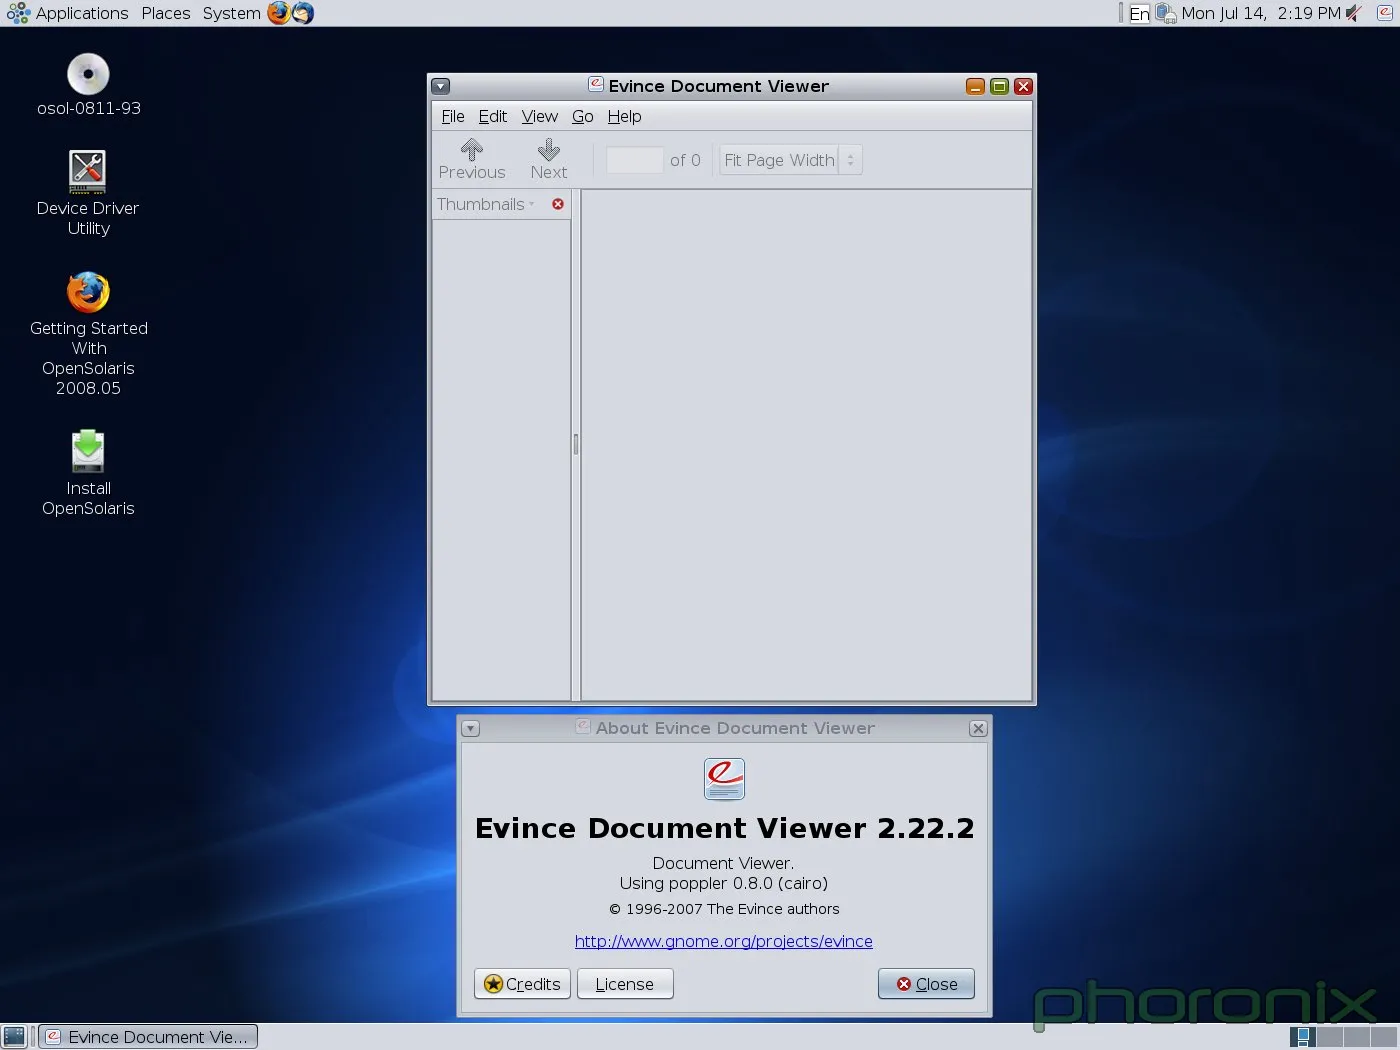1400x1050 pixels.
Task: View the License in the About dialog
Action: (x=625, y=984)
